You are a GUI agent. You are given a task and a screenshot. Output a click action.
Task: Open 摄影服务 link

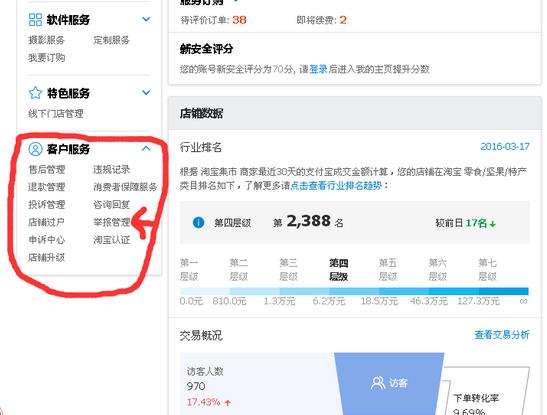click(46, 40)
